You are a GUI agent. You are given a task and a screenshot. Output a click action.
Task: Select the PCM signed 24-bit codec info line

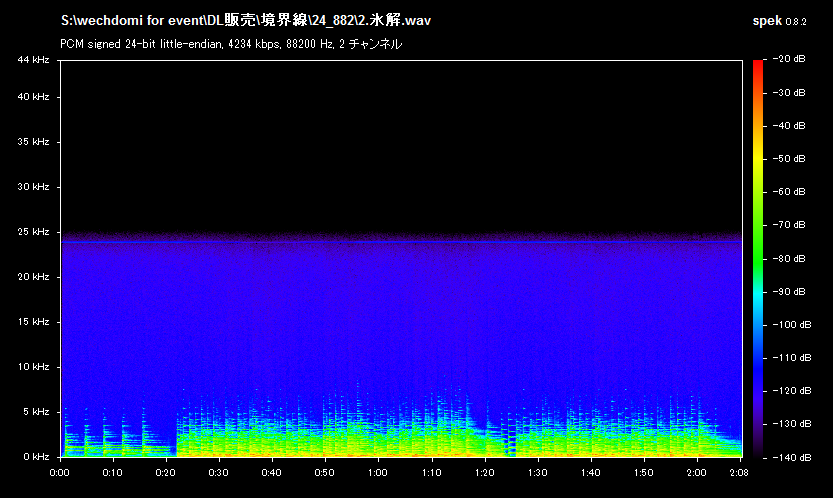231,44
